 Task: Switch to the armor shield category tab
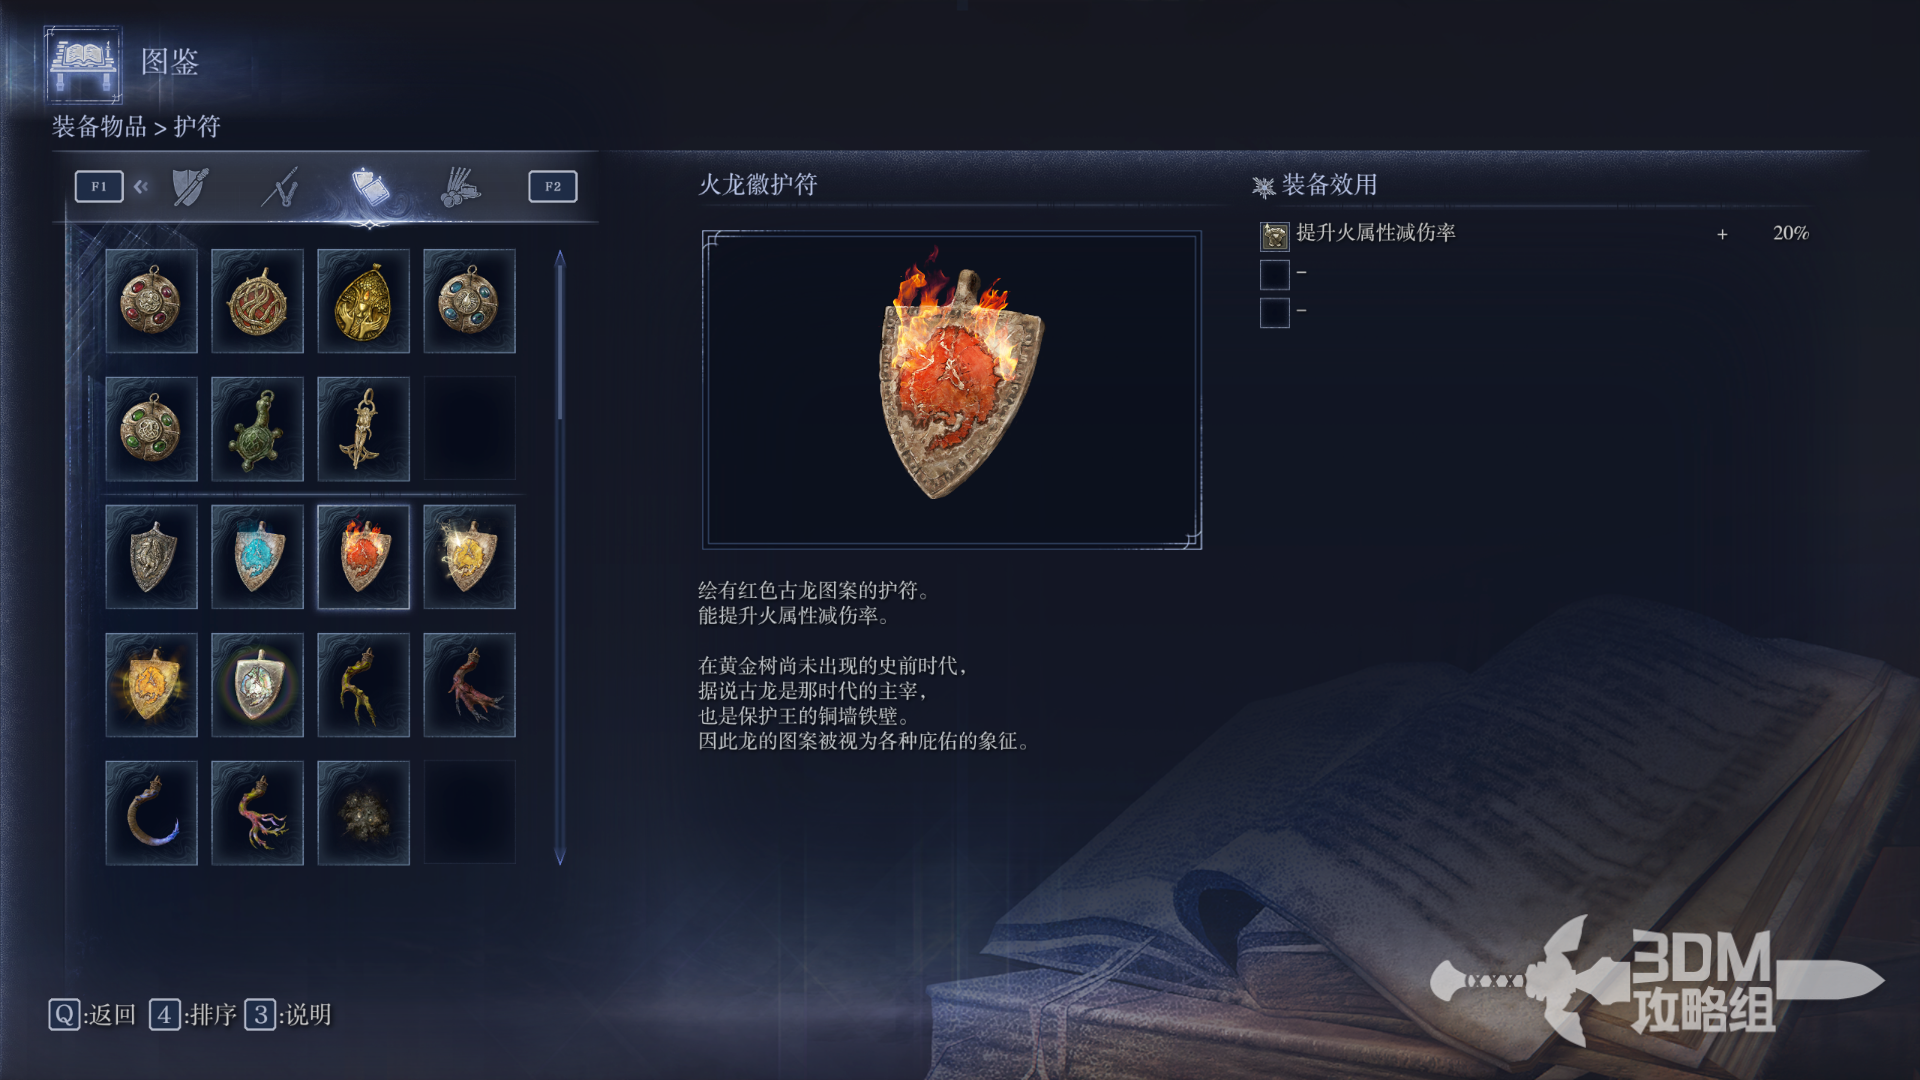click(x=189, y=187)
